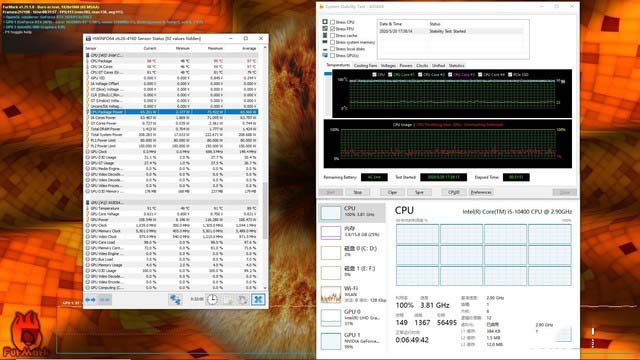
Task: Click the Stop button in AIDA64
Action: pyautogui.click(x=358, y=192)
